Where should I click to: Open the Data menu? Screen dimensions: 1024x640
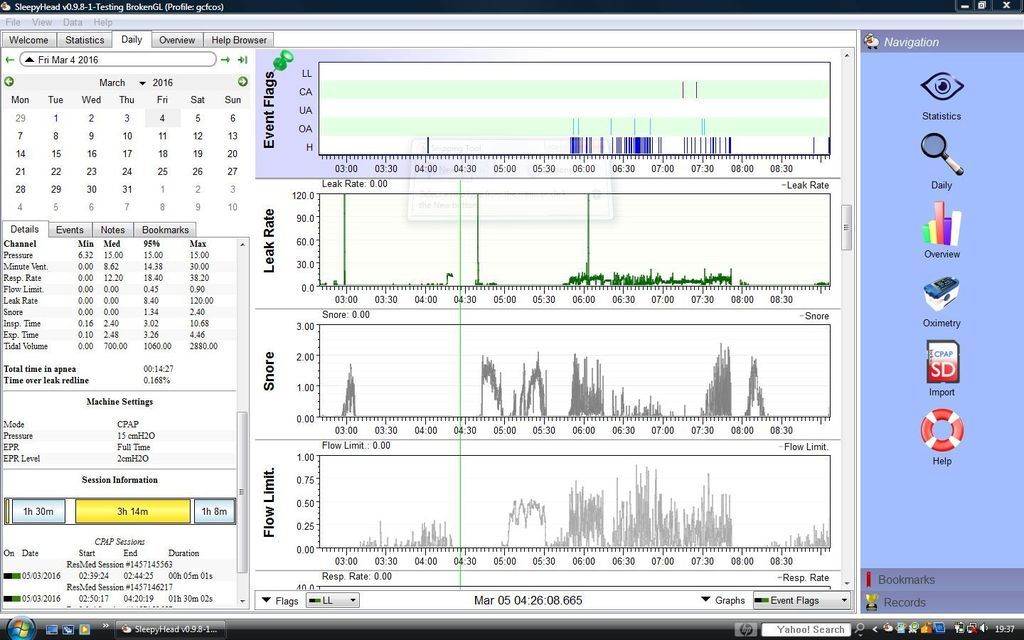[72, 22]
